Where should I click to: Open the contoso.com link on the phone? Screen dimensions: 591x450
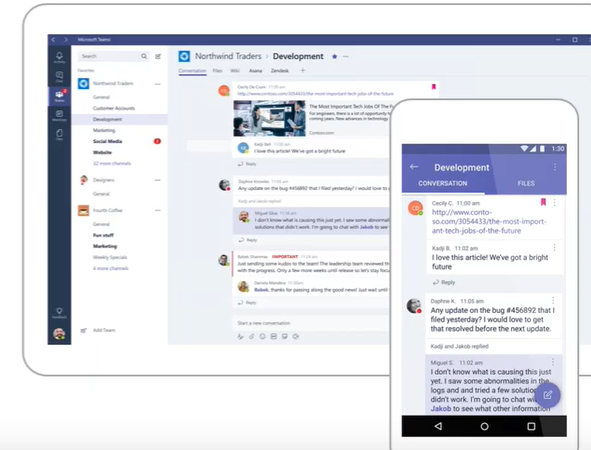point(489,222)
